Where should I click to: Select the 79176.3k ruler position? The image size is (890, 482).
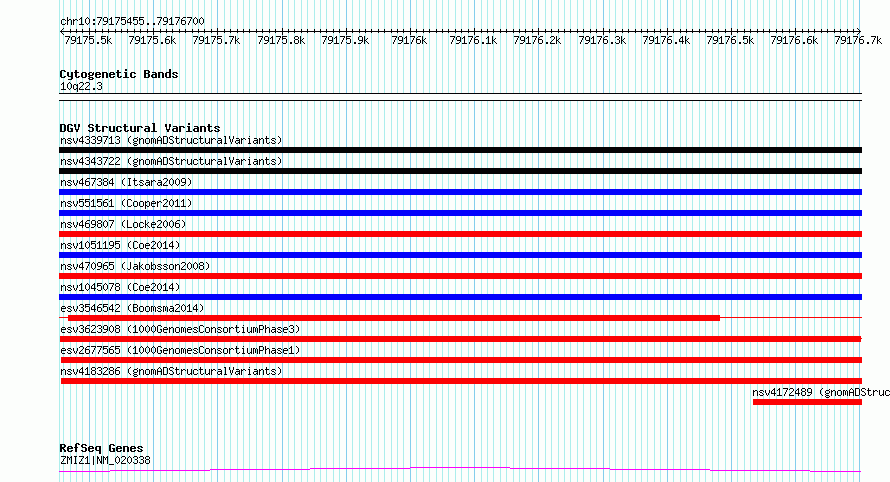pyautogui.click(x=602, y=40)
